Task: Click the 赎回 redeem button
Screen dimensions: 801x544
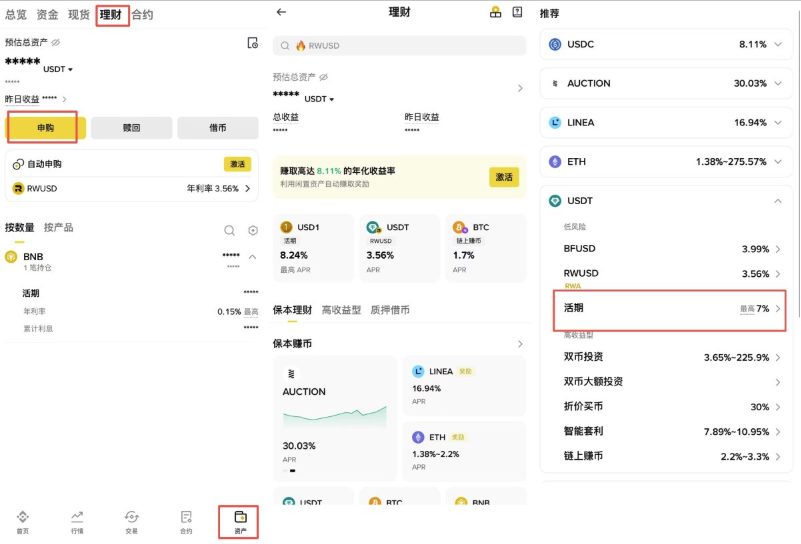Action: click(x=131, y=128)
